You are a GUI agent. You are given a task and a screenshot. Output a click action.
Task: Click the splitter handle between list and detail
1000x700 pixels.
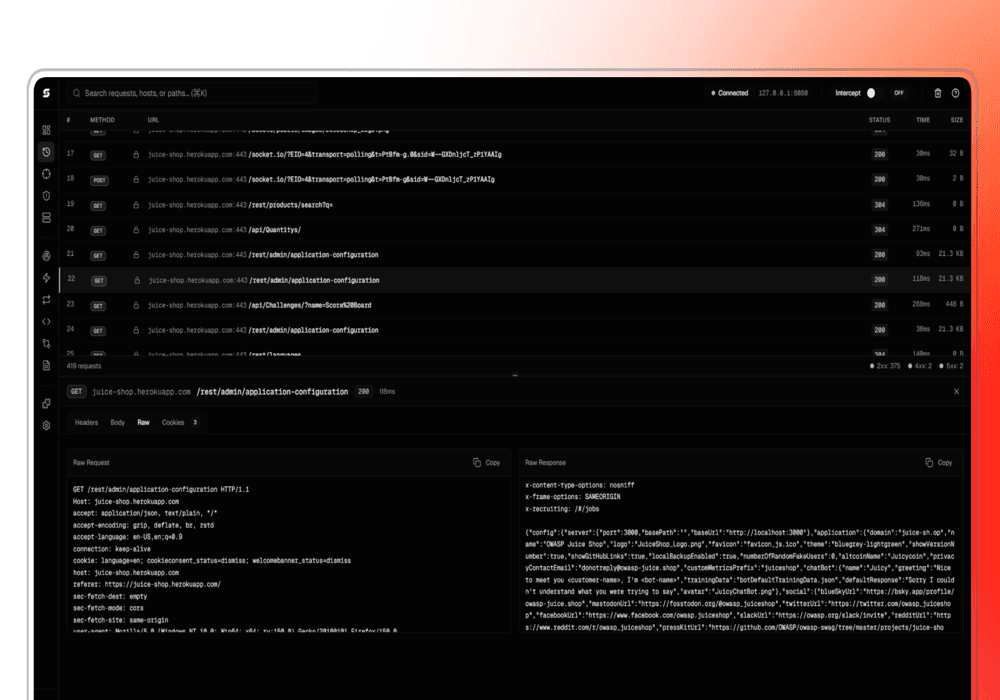click(x=515, y=376)
